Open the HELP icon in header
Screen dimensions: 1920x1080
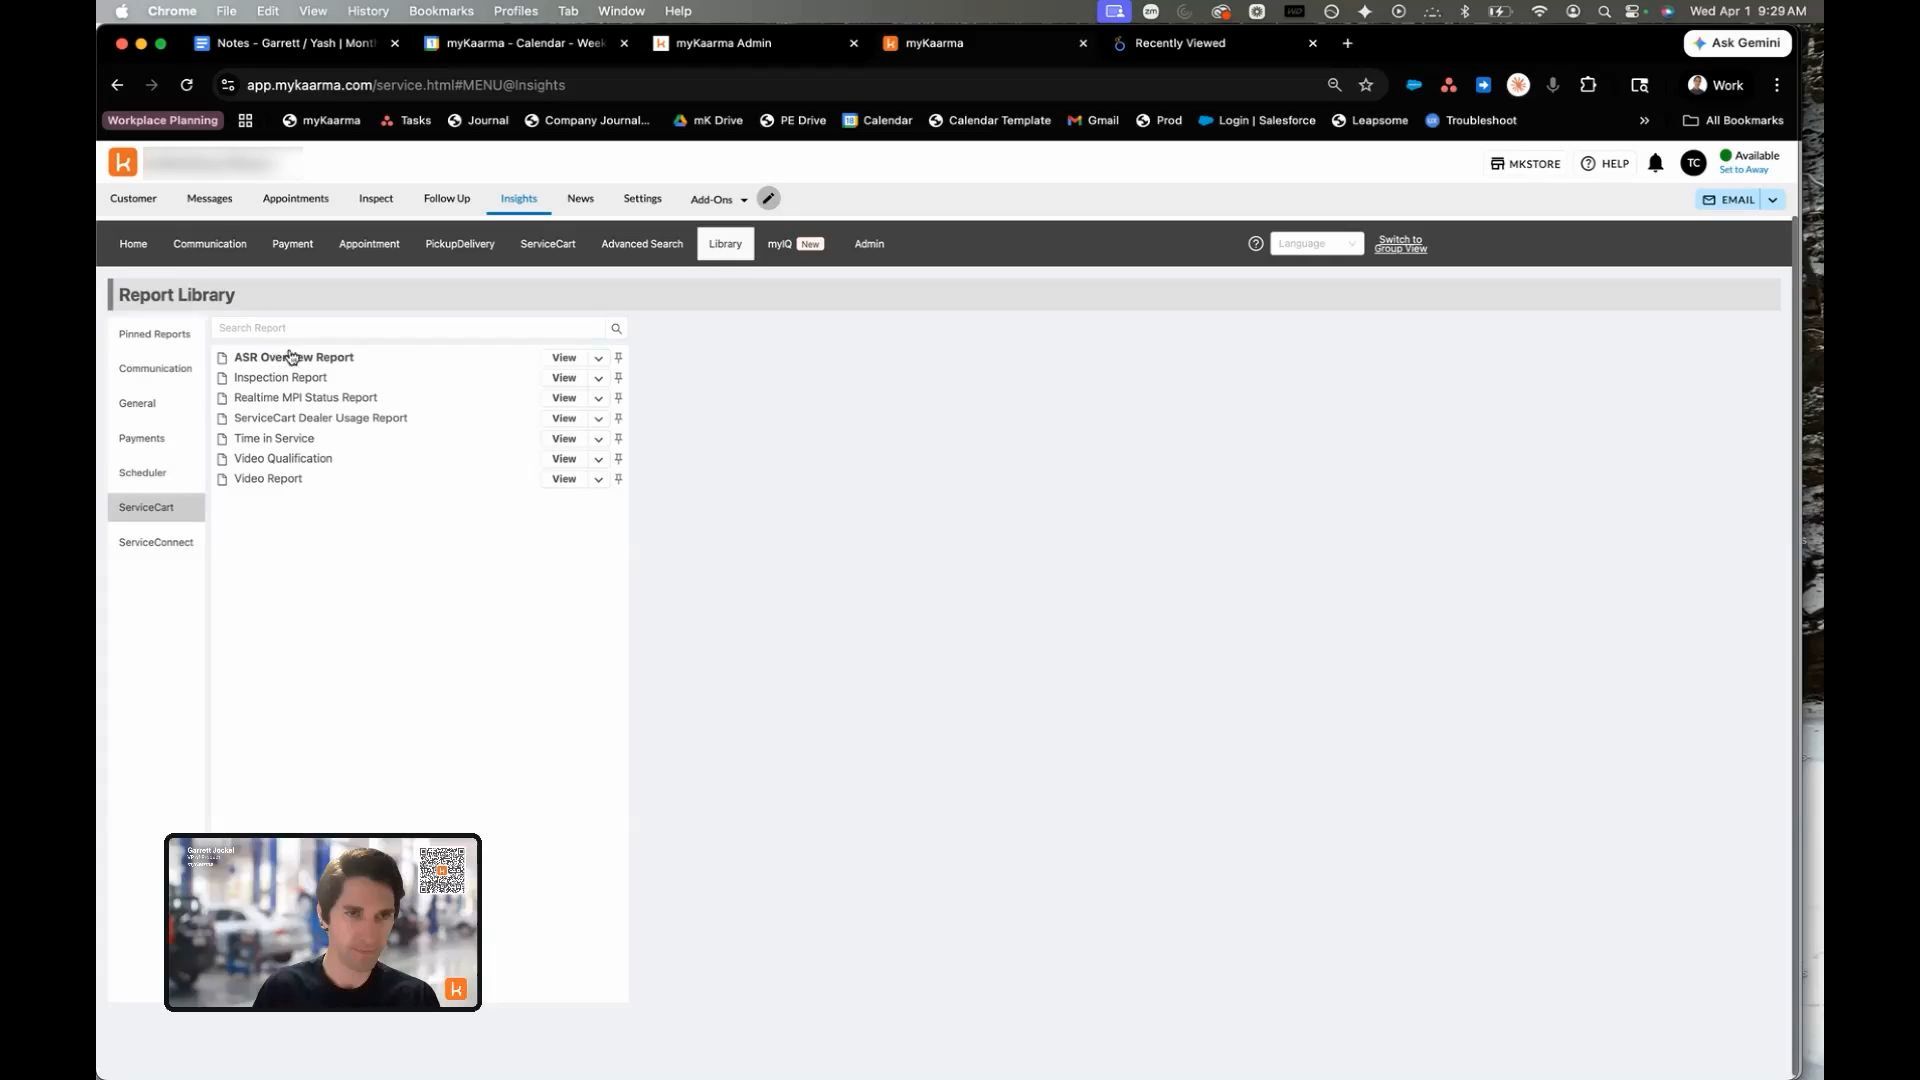1604,163
